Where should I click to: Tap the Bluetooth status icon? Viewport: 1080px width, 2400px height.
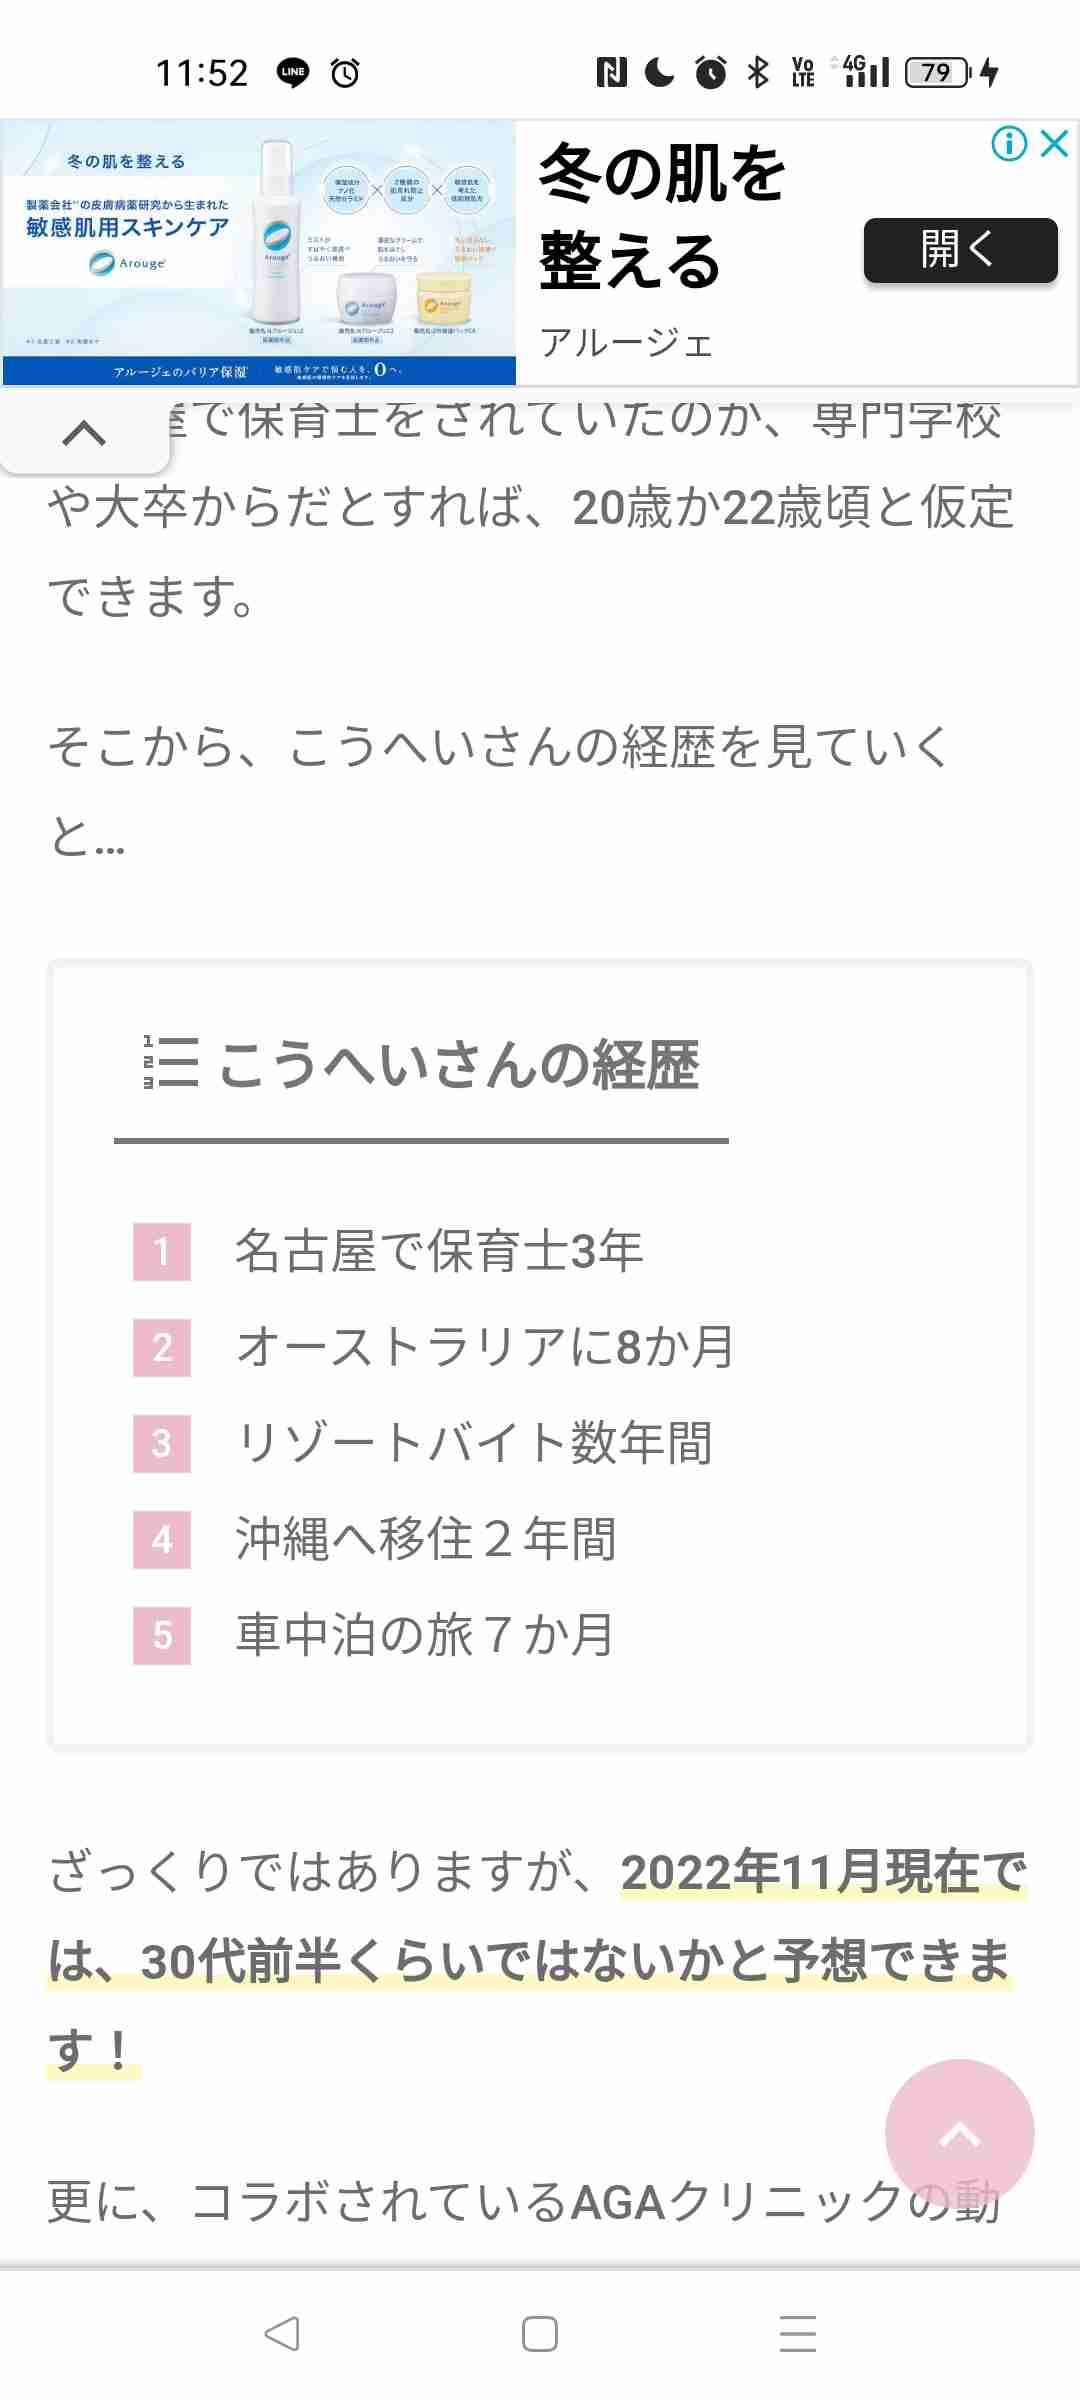[759, 72]
